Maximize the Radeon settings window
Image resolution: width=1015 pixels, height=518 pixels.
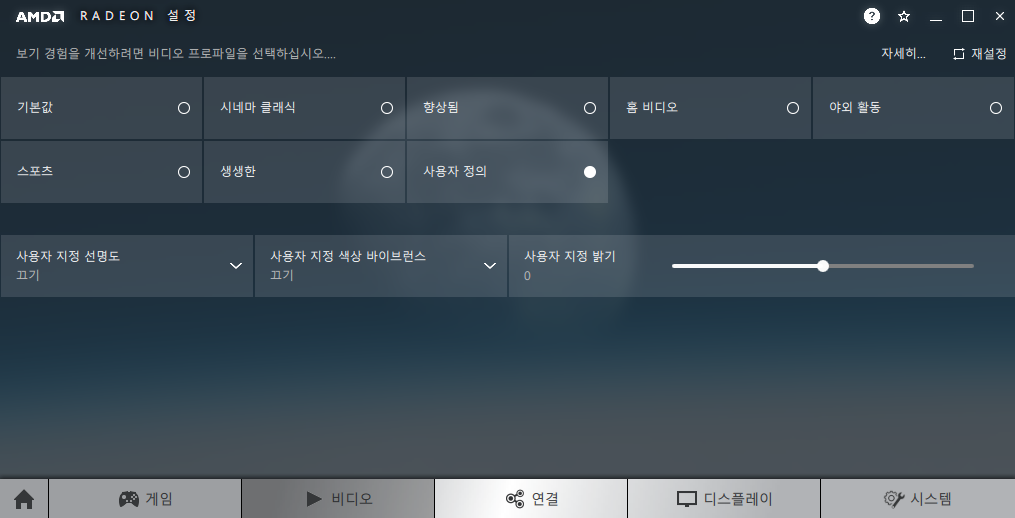pyautogui.click(x=968, y=17)
